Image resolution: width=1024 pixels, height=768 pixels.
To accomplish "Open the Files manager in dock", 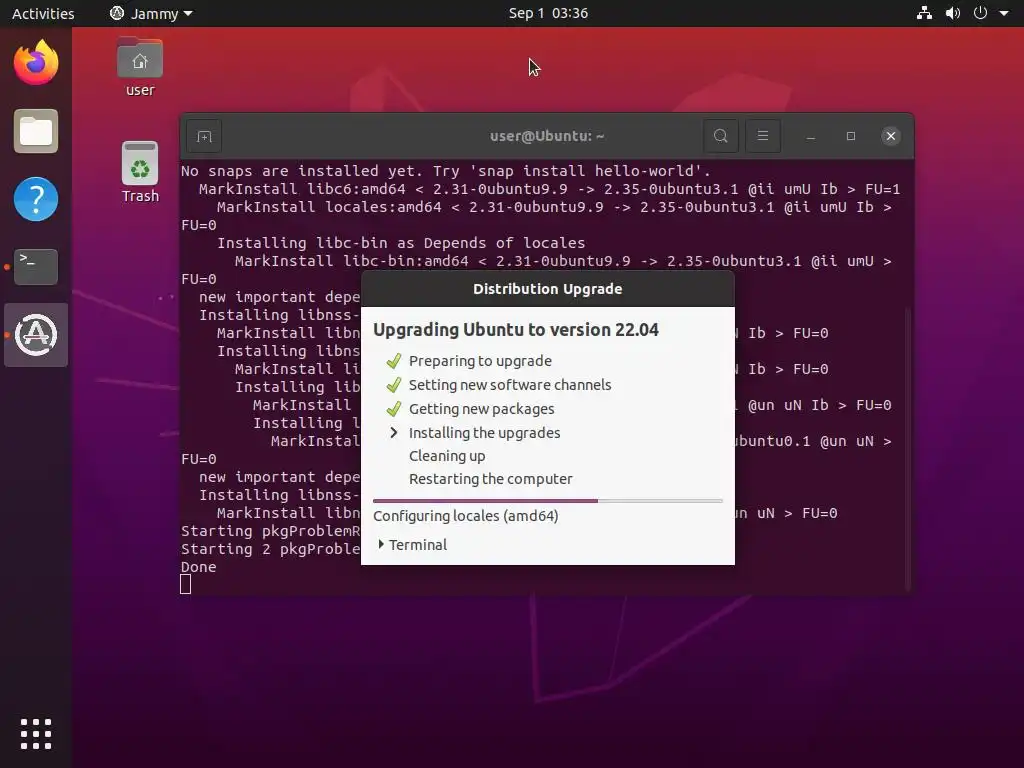I will pyautogui.click(x=36, y=131).
